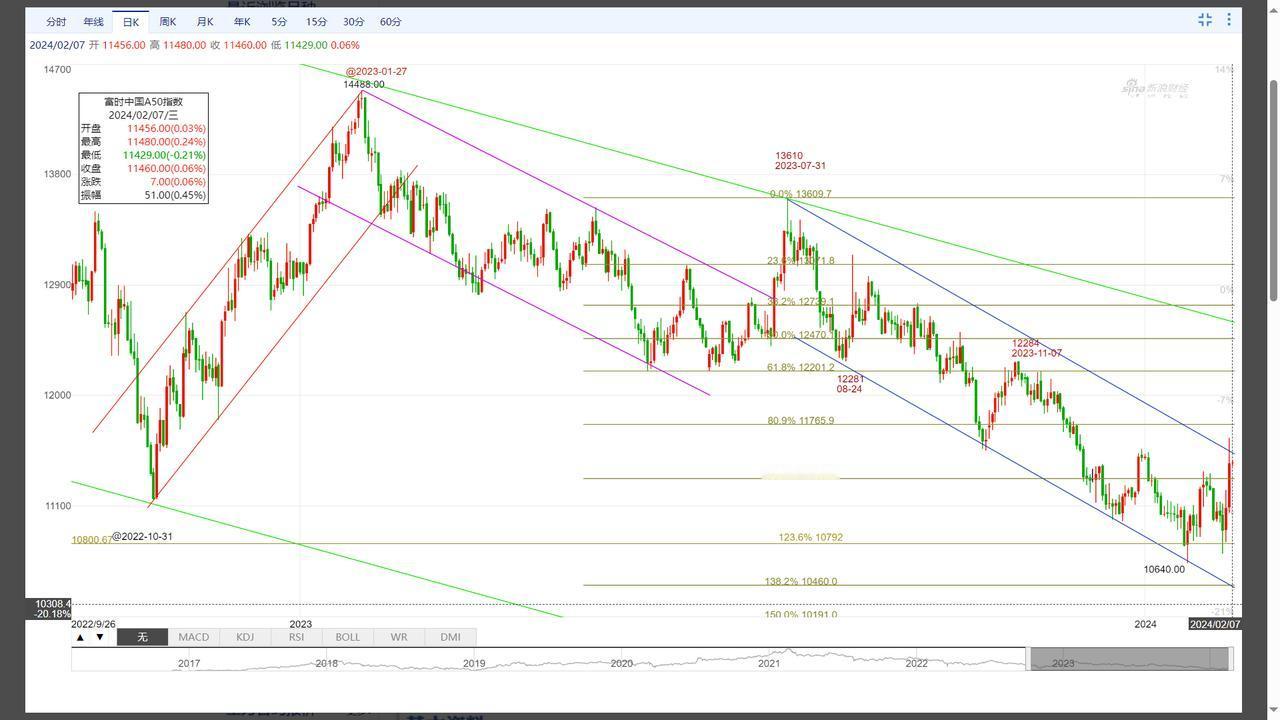Click the 10640.00 low price label
The height and width of the screenshot is (720, 1280).
tap(1164, 570)
